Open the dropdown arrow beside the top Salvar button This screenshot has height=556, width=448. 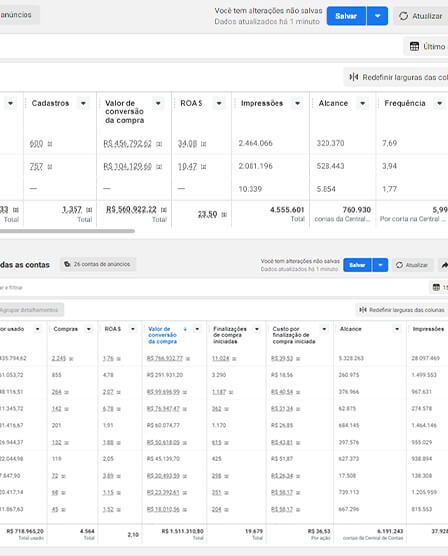pyautogui.click(x=377, y=16)
